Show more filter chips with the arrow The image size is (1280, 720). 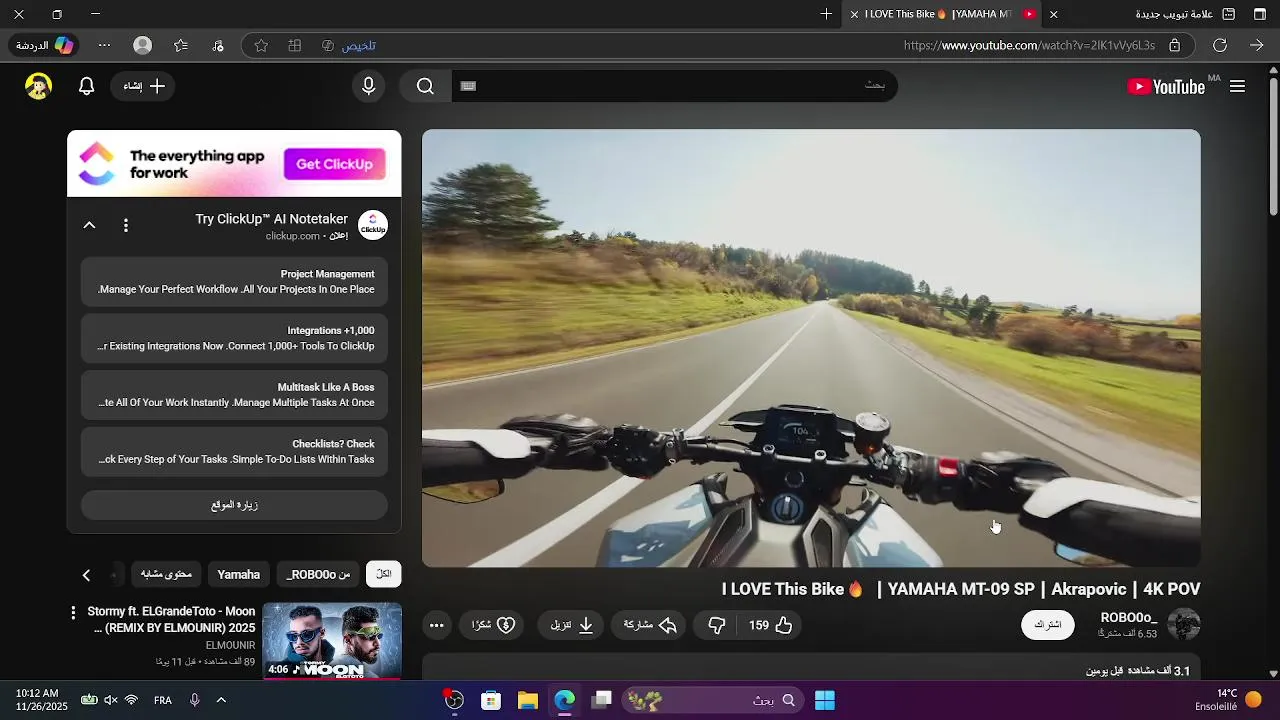pyautogui.click(x=86, y=575)
